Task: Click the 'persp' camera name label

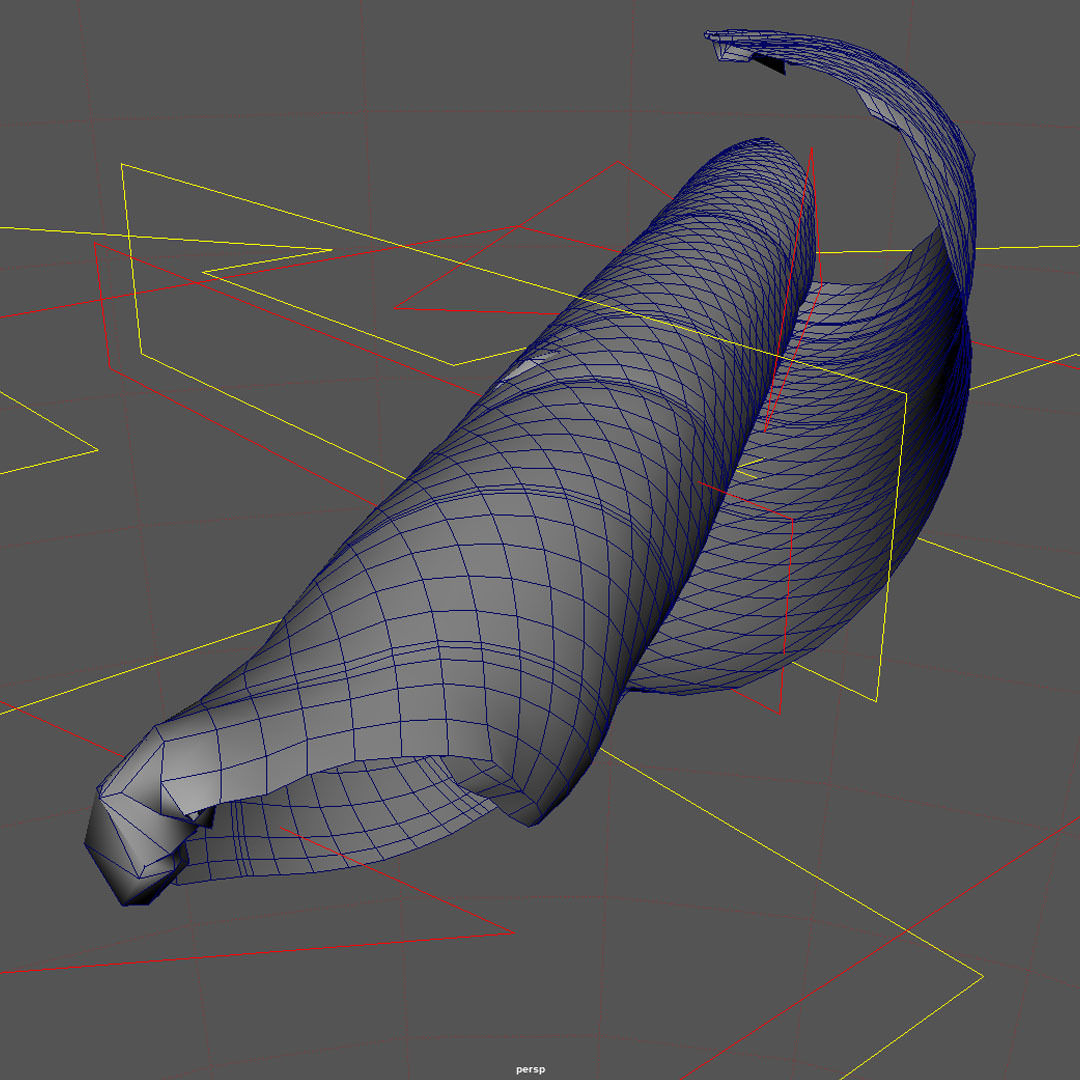Action: [x=530, y=1070]
